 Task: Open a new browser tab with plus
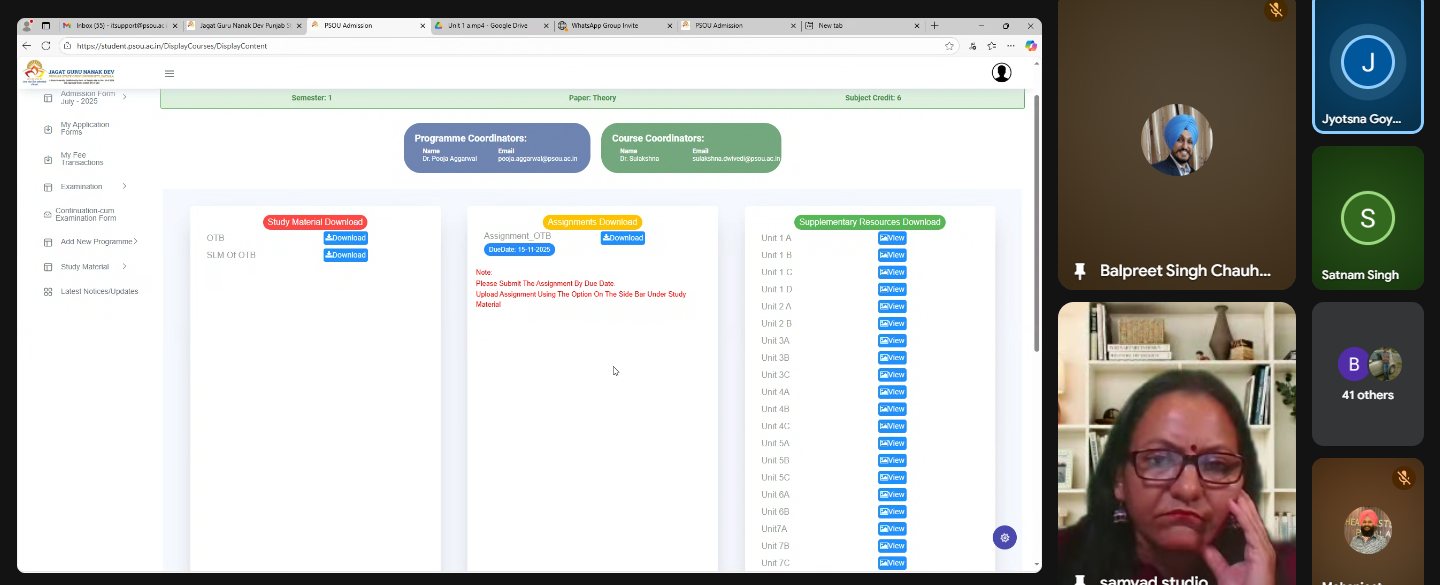(x=934, y=26)
